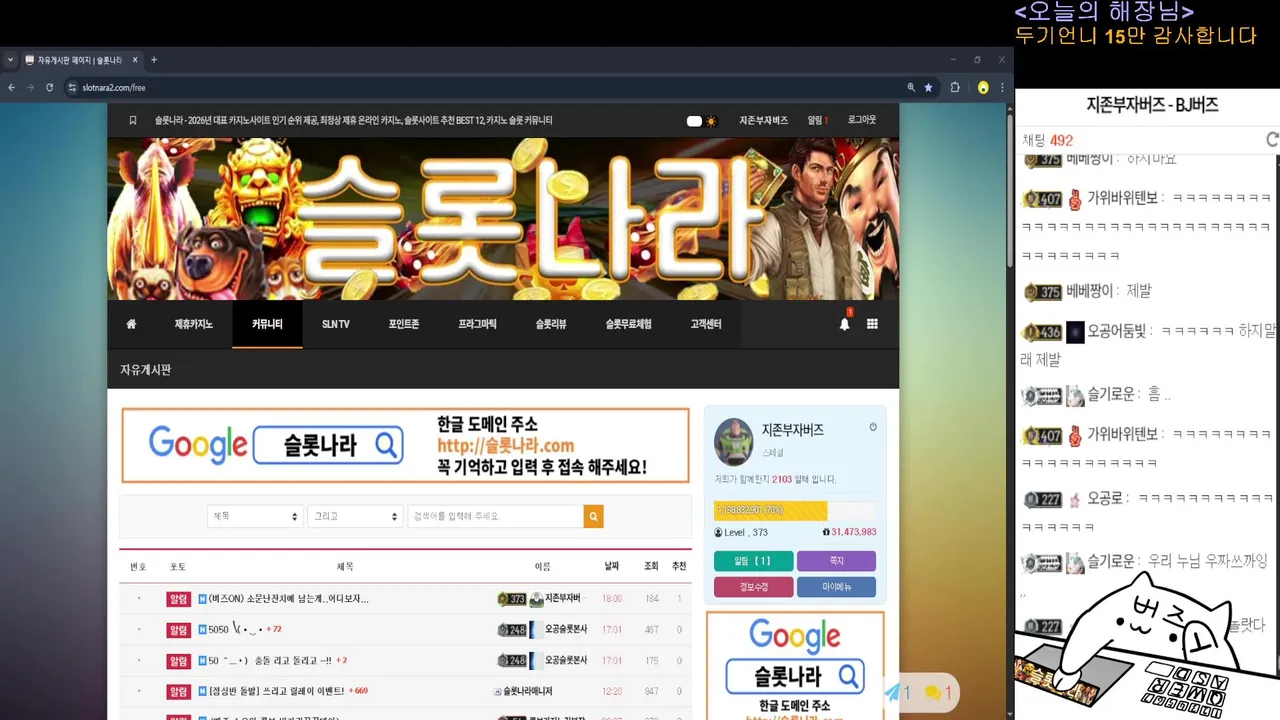The width and height of the screenshot is (1280, 720).
Task: Click the 31,473,983 points value
Action: (x=853, y=532)
